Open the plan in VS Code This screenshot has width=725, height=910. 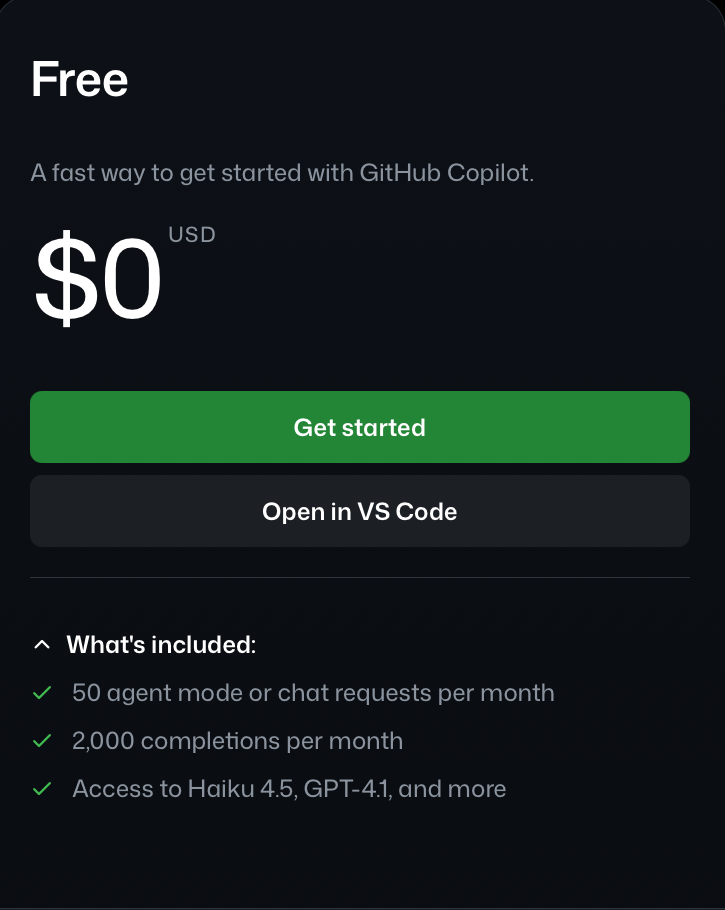pos(360,511)
